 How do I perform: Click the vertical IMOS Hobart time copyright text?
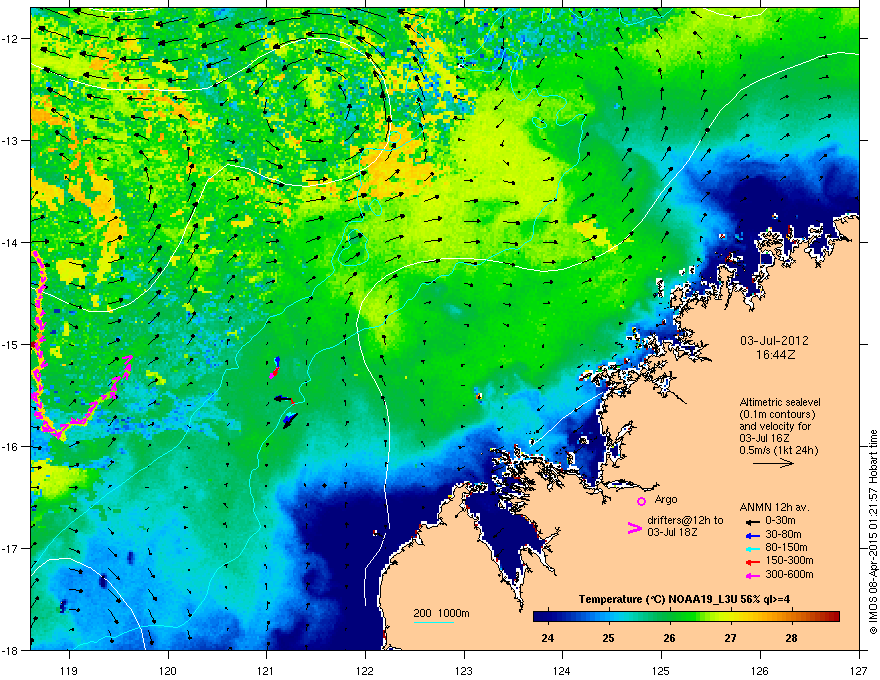tap(873, 532)
